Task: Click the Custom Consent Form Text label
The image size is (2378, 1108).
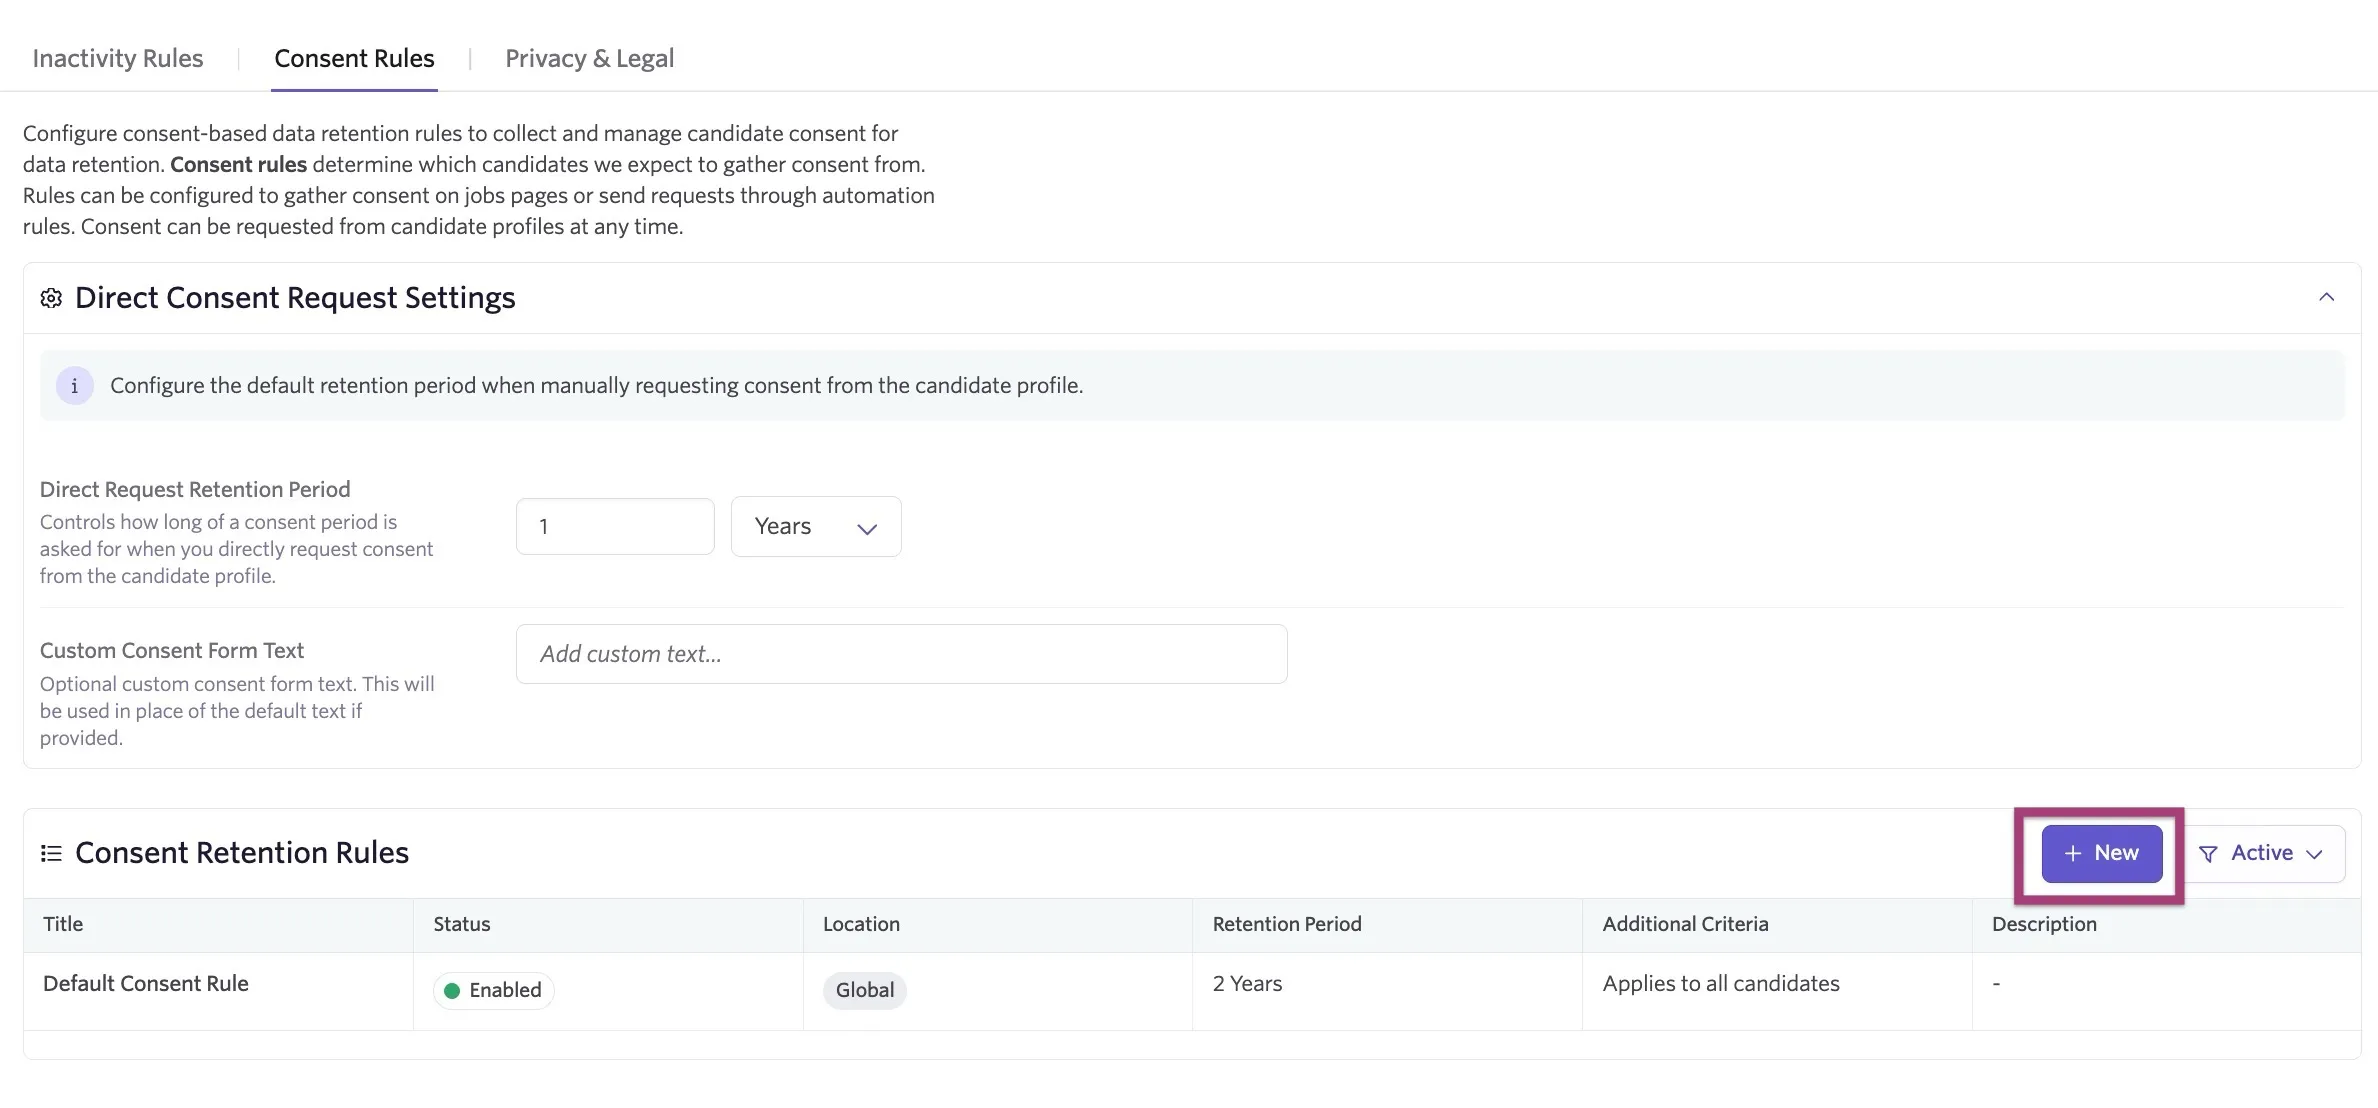Action: click(x=172, y=650)
